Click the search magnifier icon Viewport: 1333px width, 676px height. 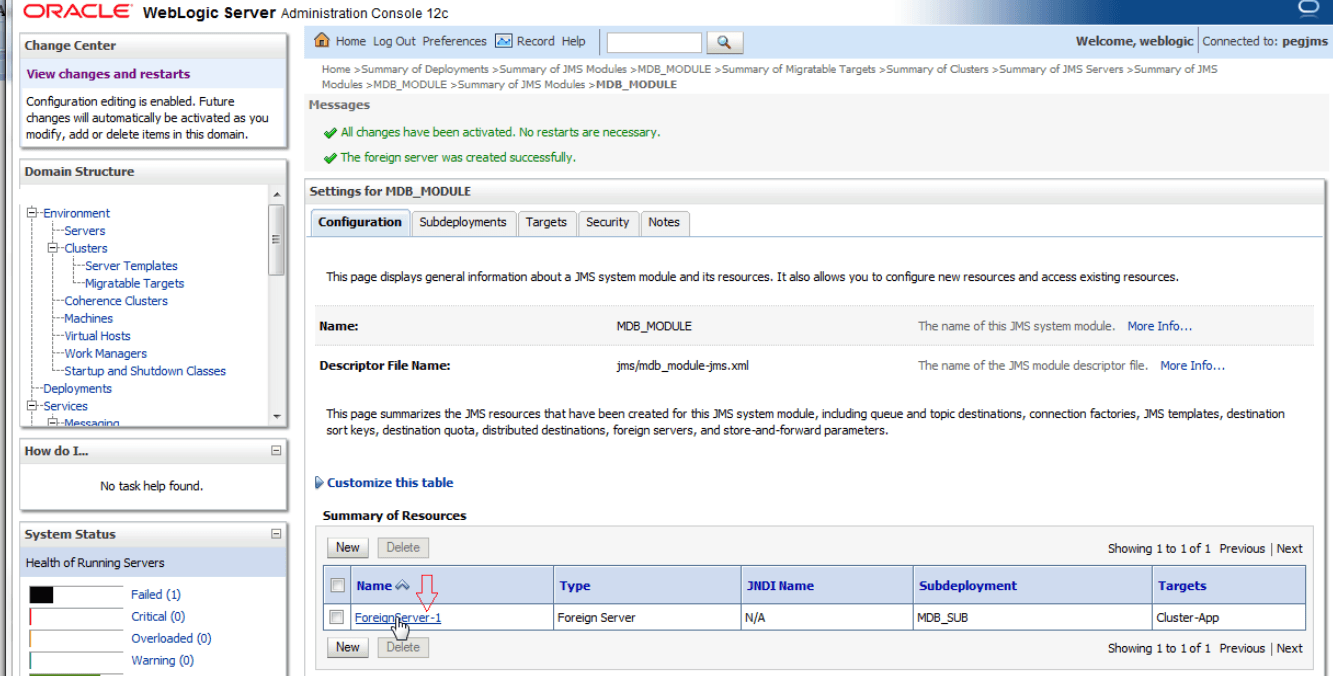724,42
